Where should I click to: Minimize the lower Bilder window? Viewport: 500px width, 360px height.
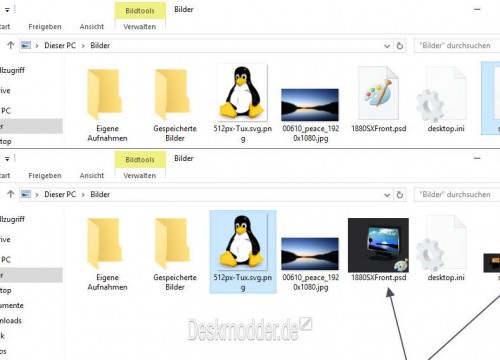[x=477, y=158]
